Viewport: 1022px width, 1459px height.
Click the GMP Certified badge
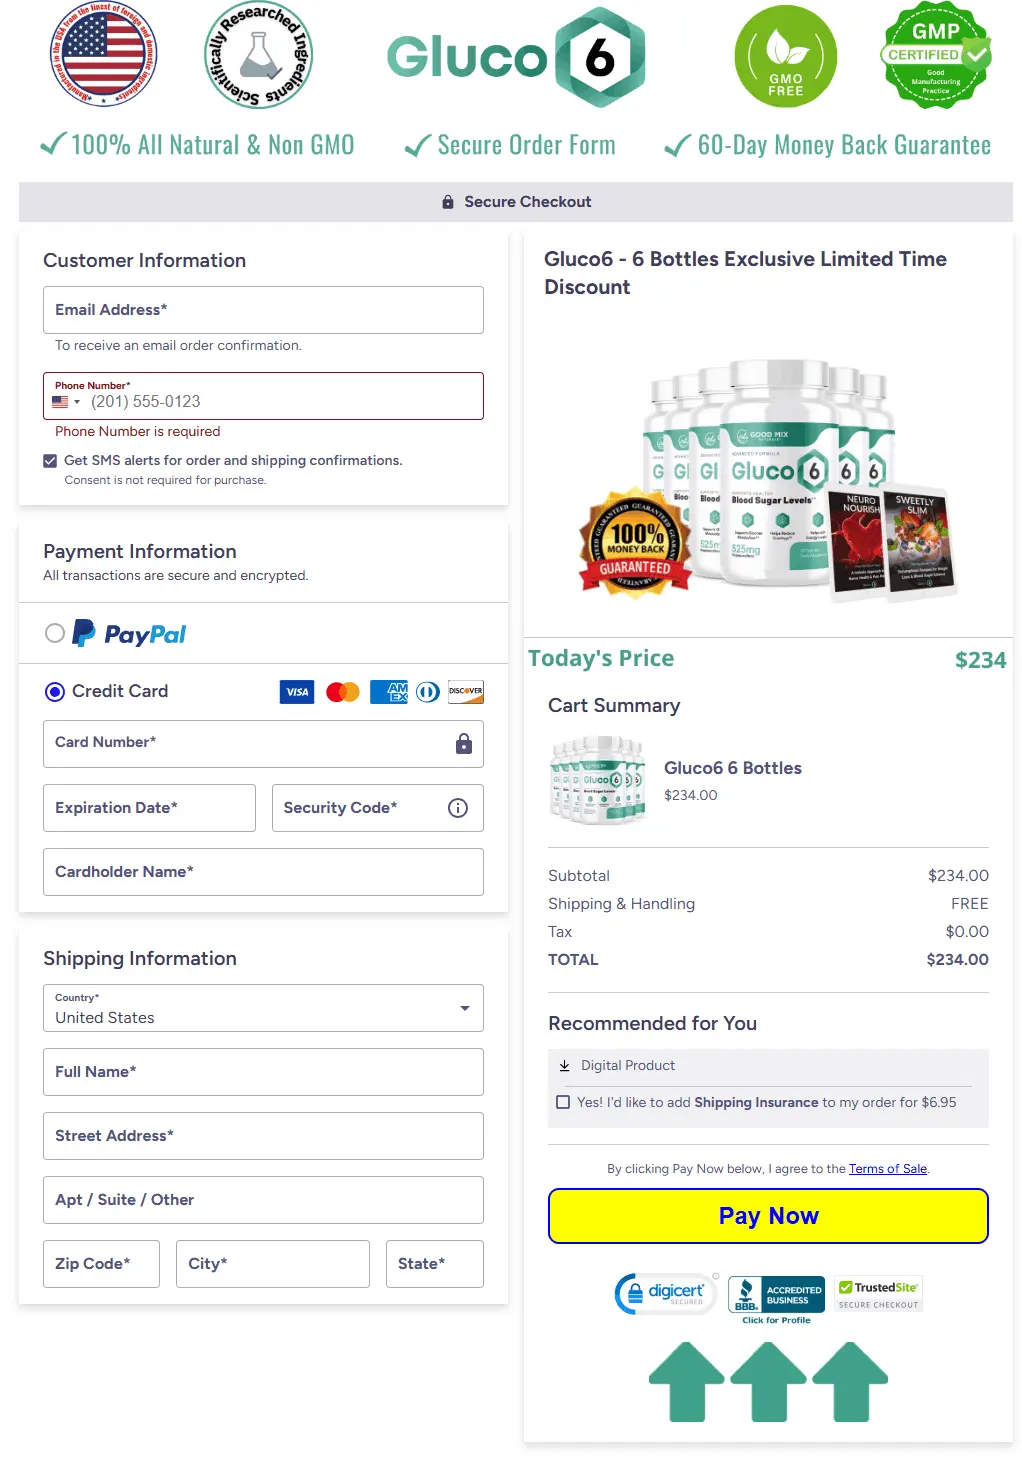934,56
